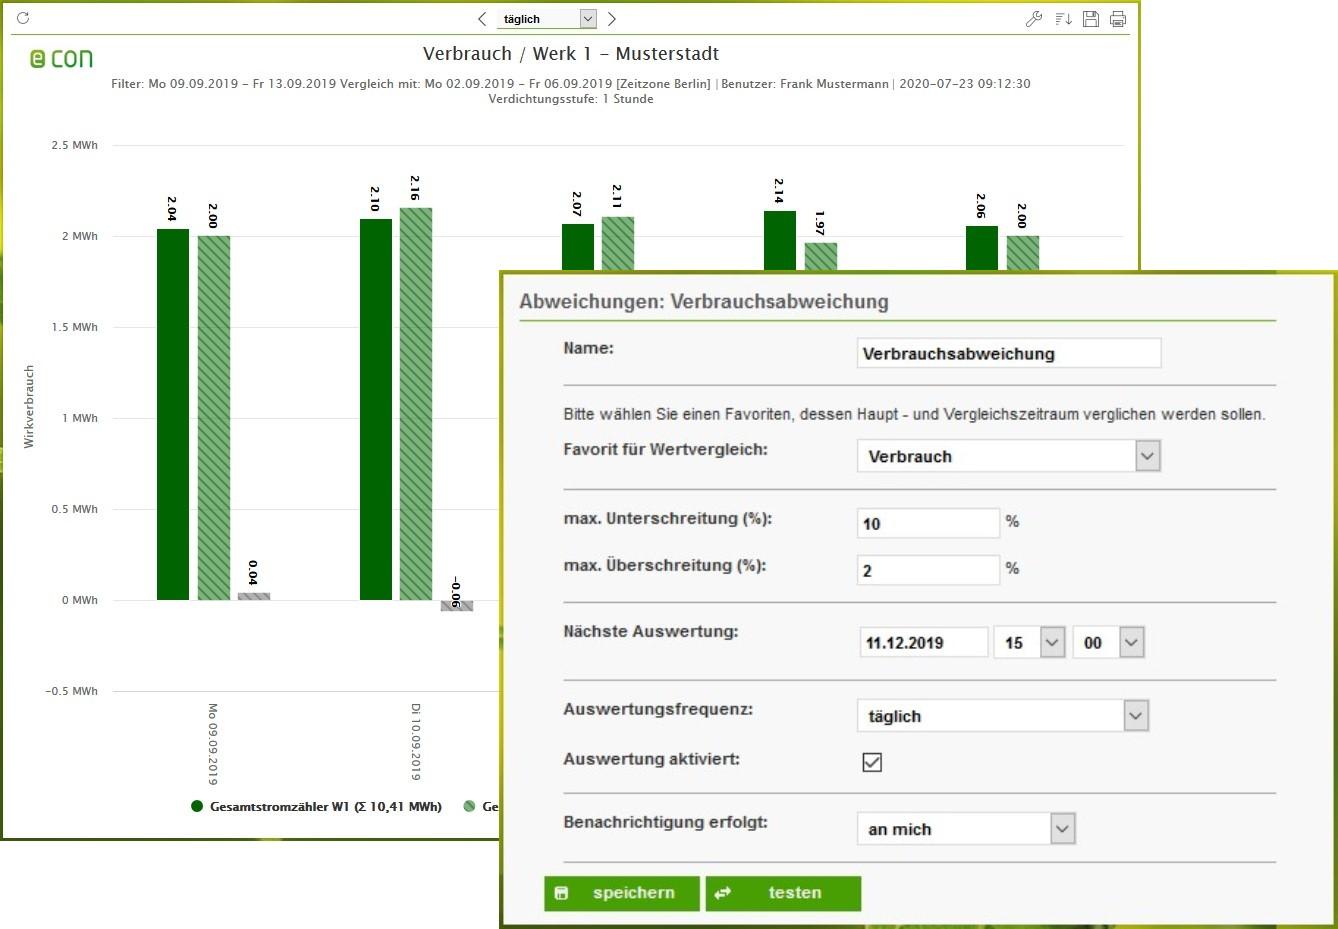Click the Name field containing Verbrauchsabweichung
The height and width of the screenshot is (929, 1338).
(x=1008, y=353)
